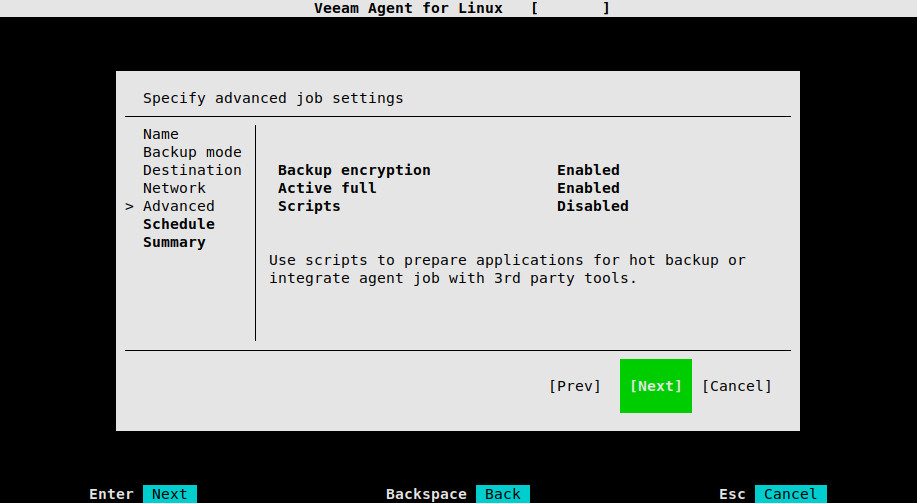
Task: Toggle Backup encryption Enabled value
Action: coord(588,170)
